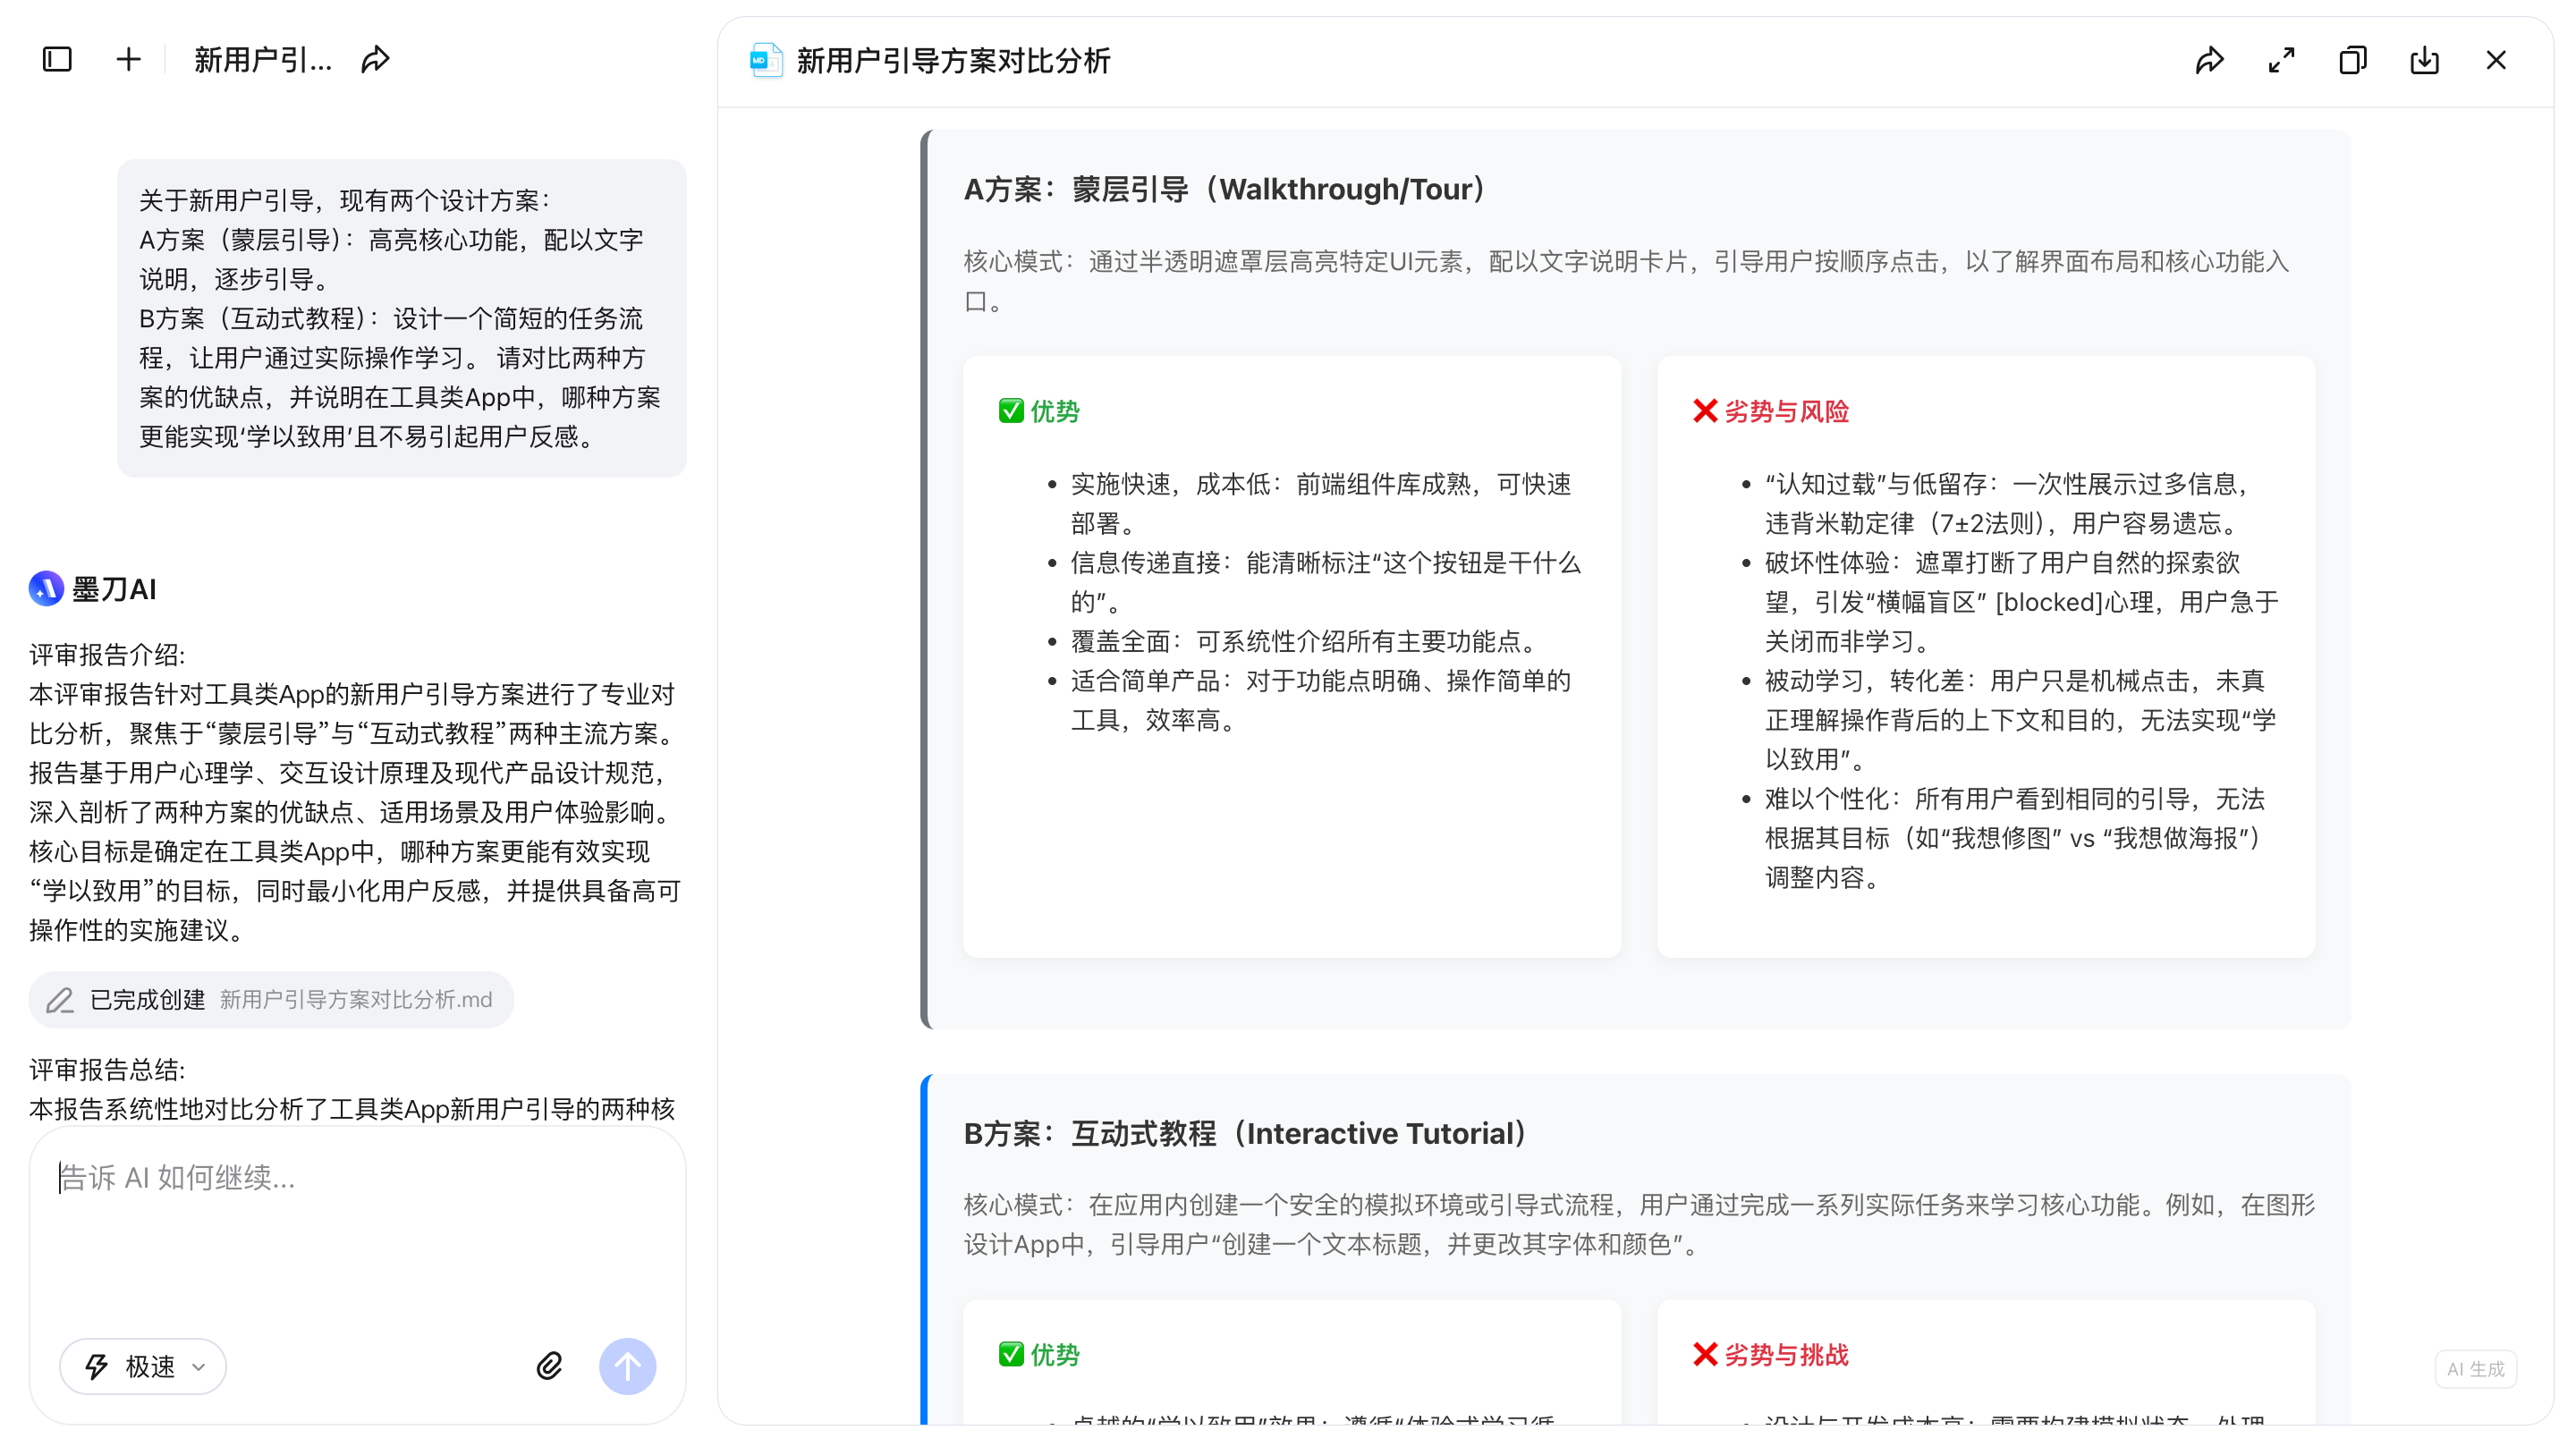
Task: Click the truncated chat title 新用户引...
Action: [x=262, y=60]
